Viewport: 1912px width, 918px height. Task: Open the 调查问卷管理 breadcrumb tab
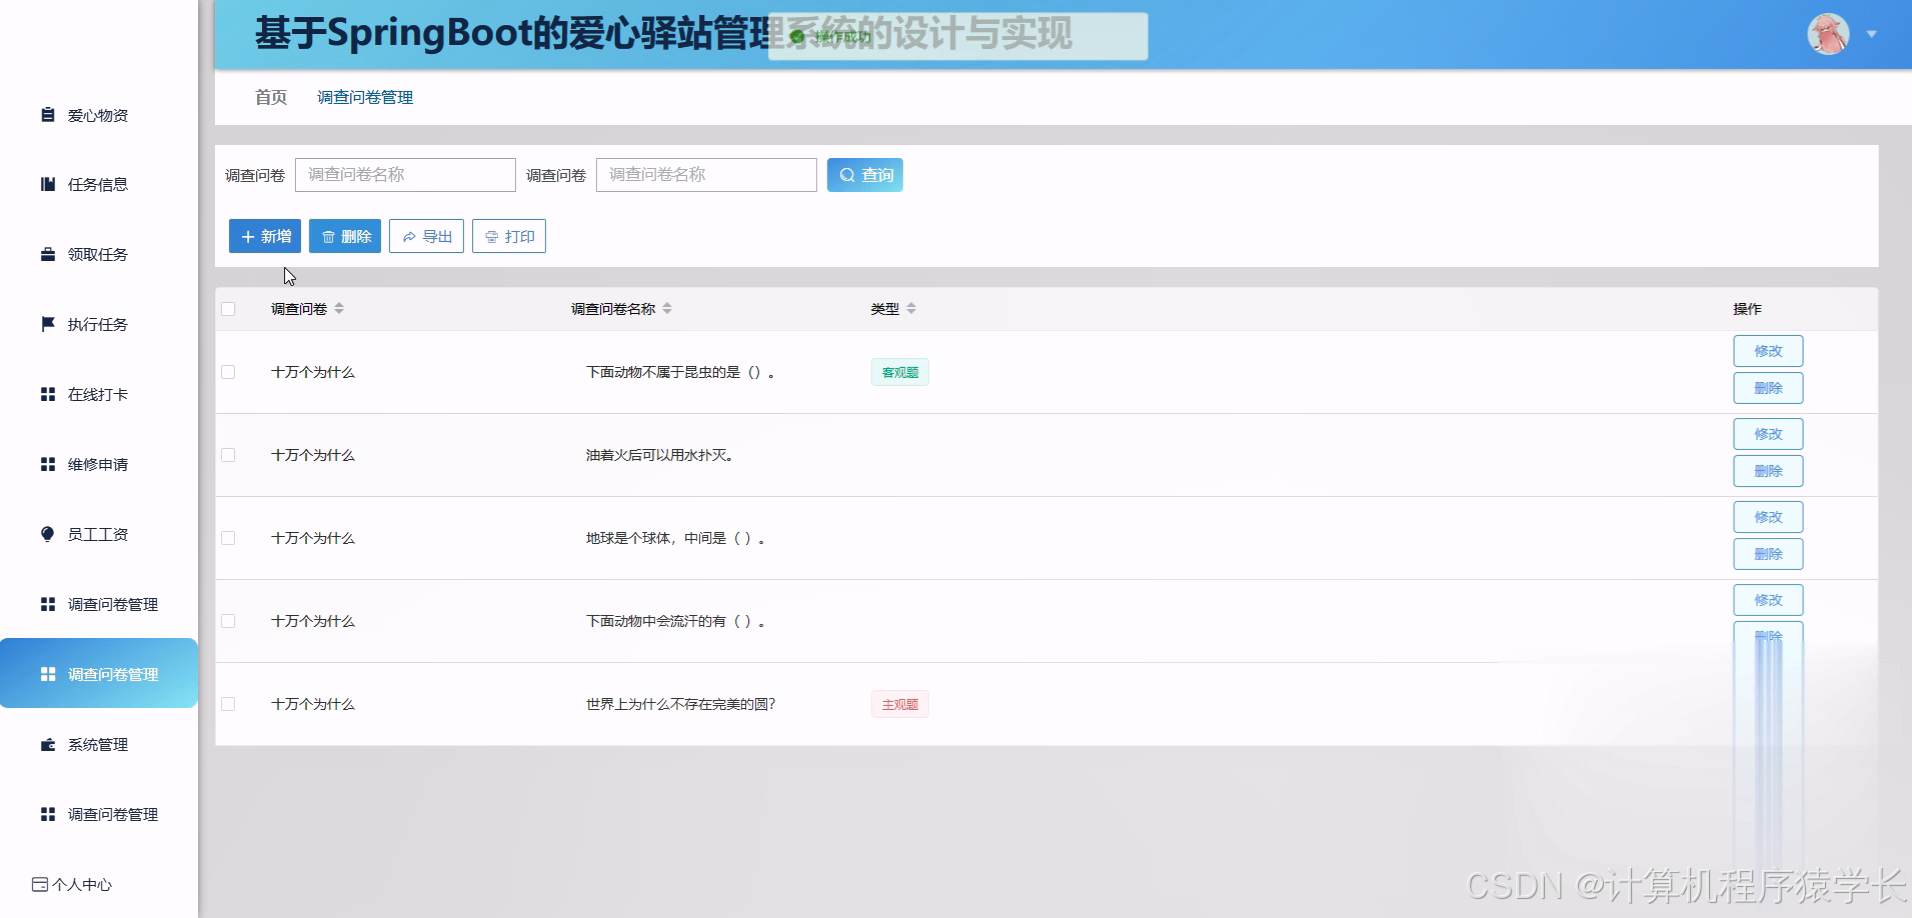pos(365,97)
